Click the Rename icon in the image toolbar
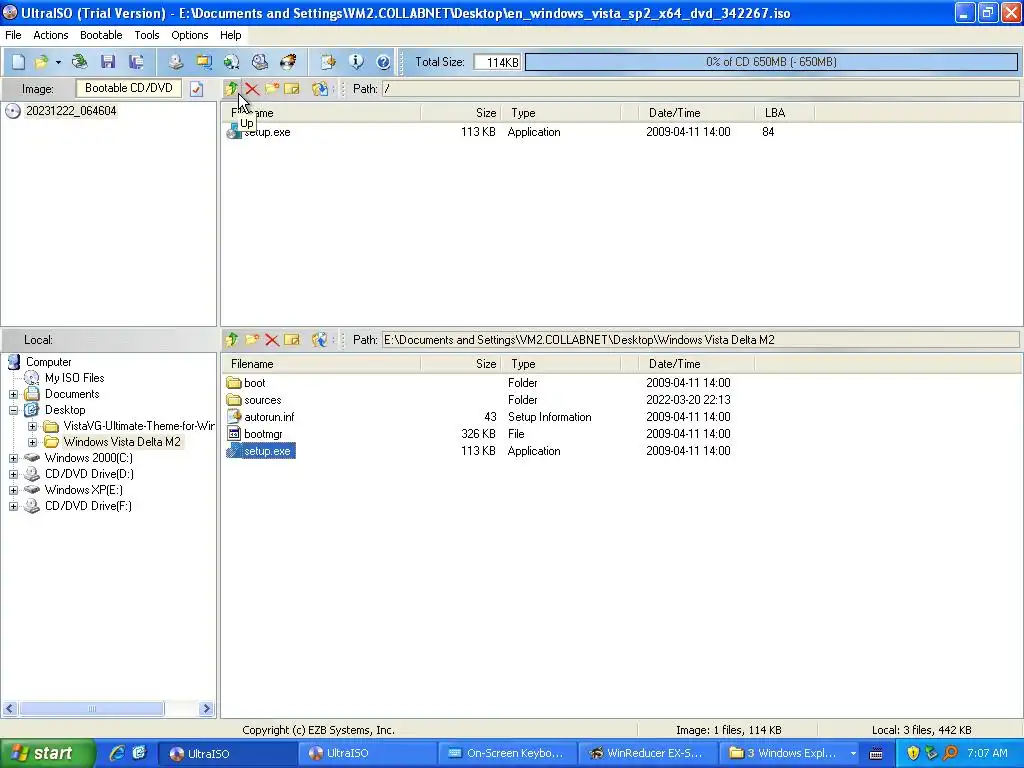This screenshot has width=1024, height=768. pyautogui.click(x=292, y=88)
